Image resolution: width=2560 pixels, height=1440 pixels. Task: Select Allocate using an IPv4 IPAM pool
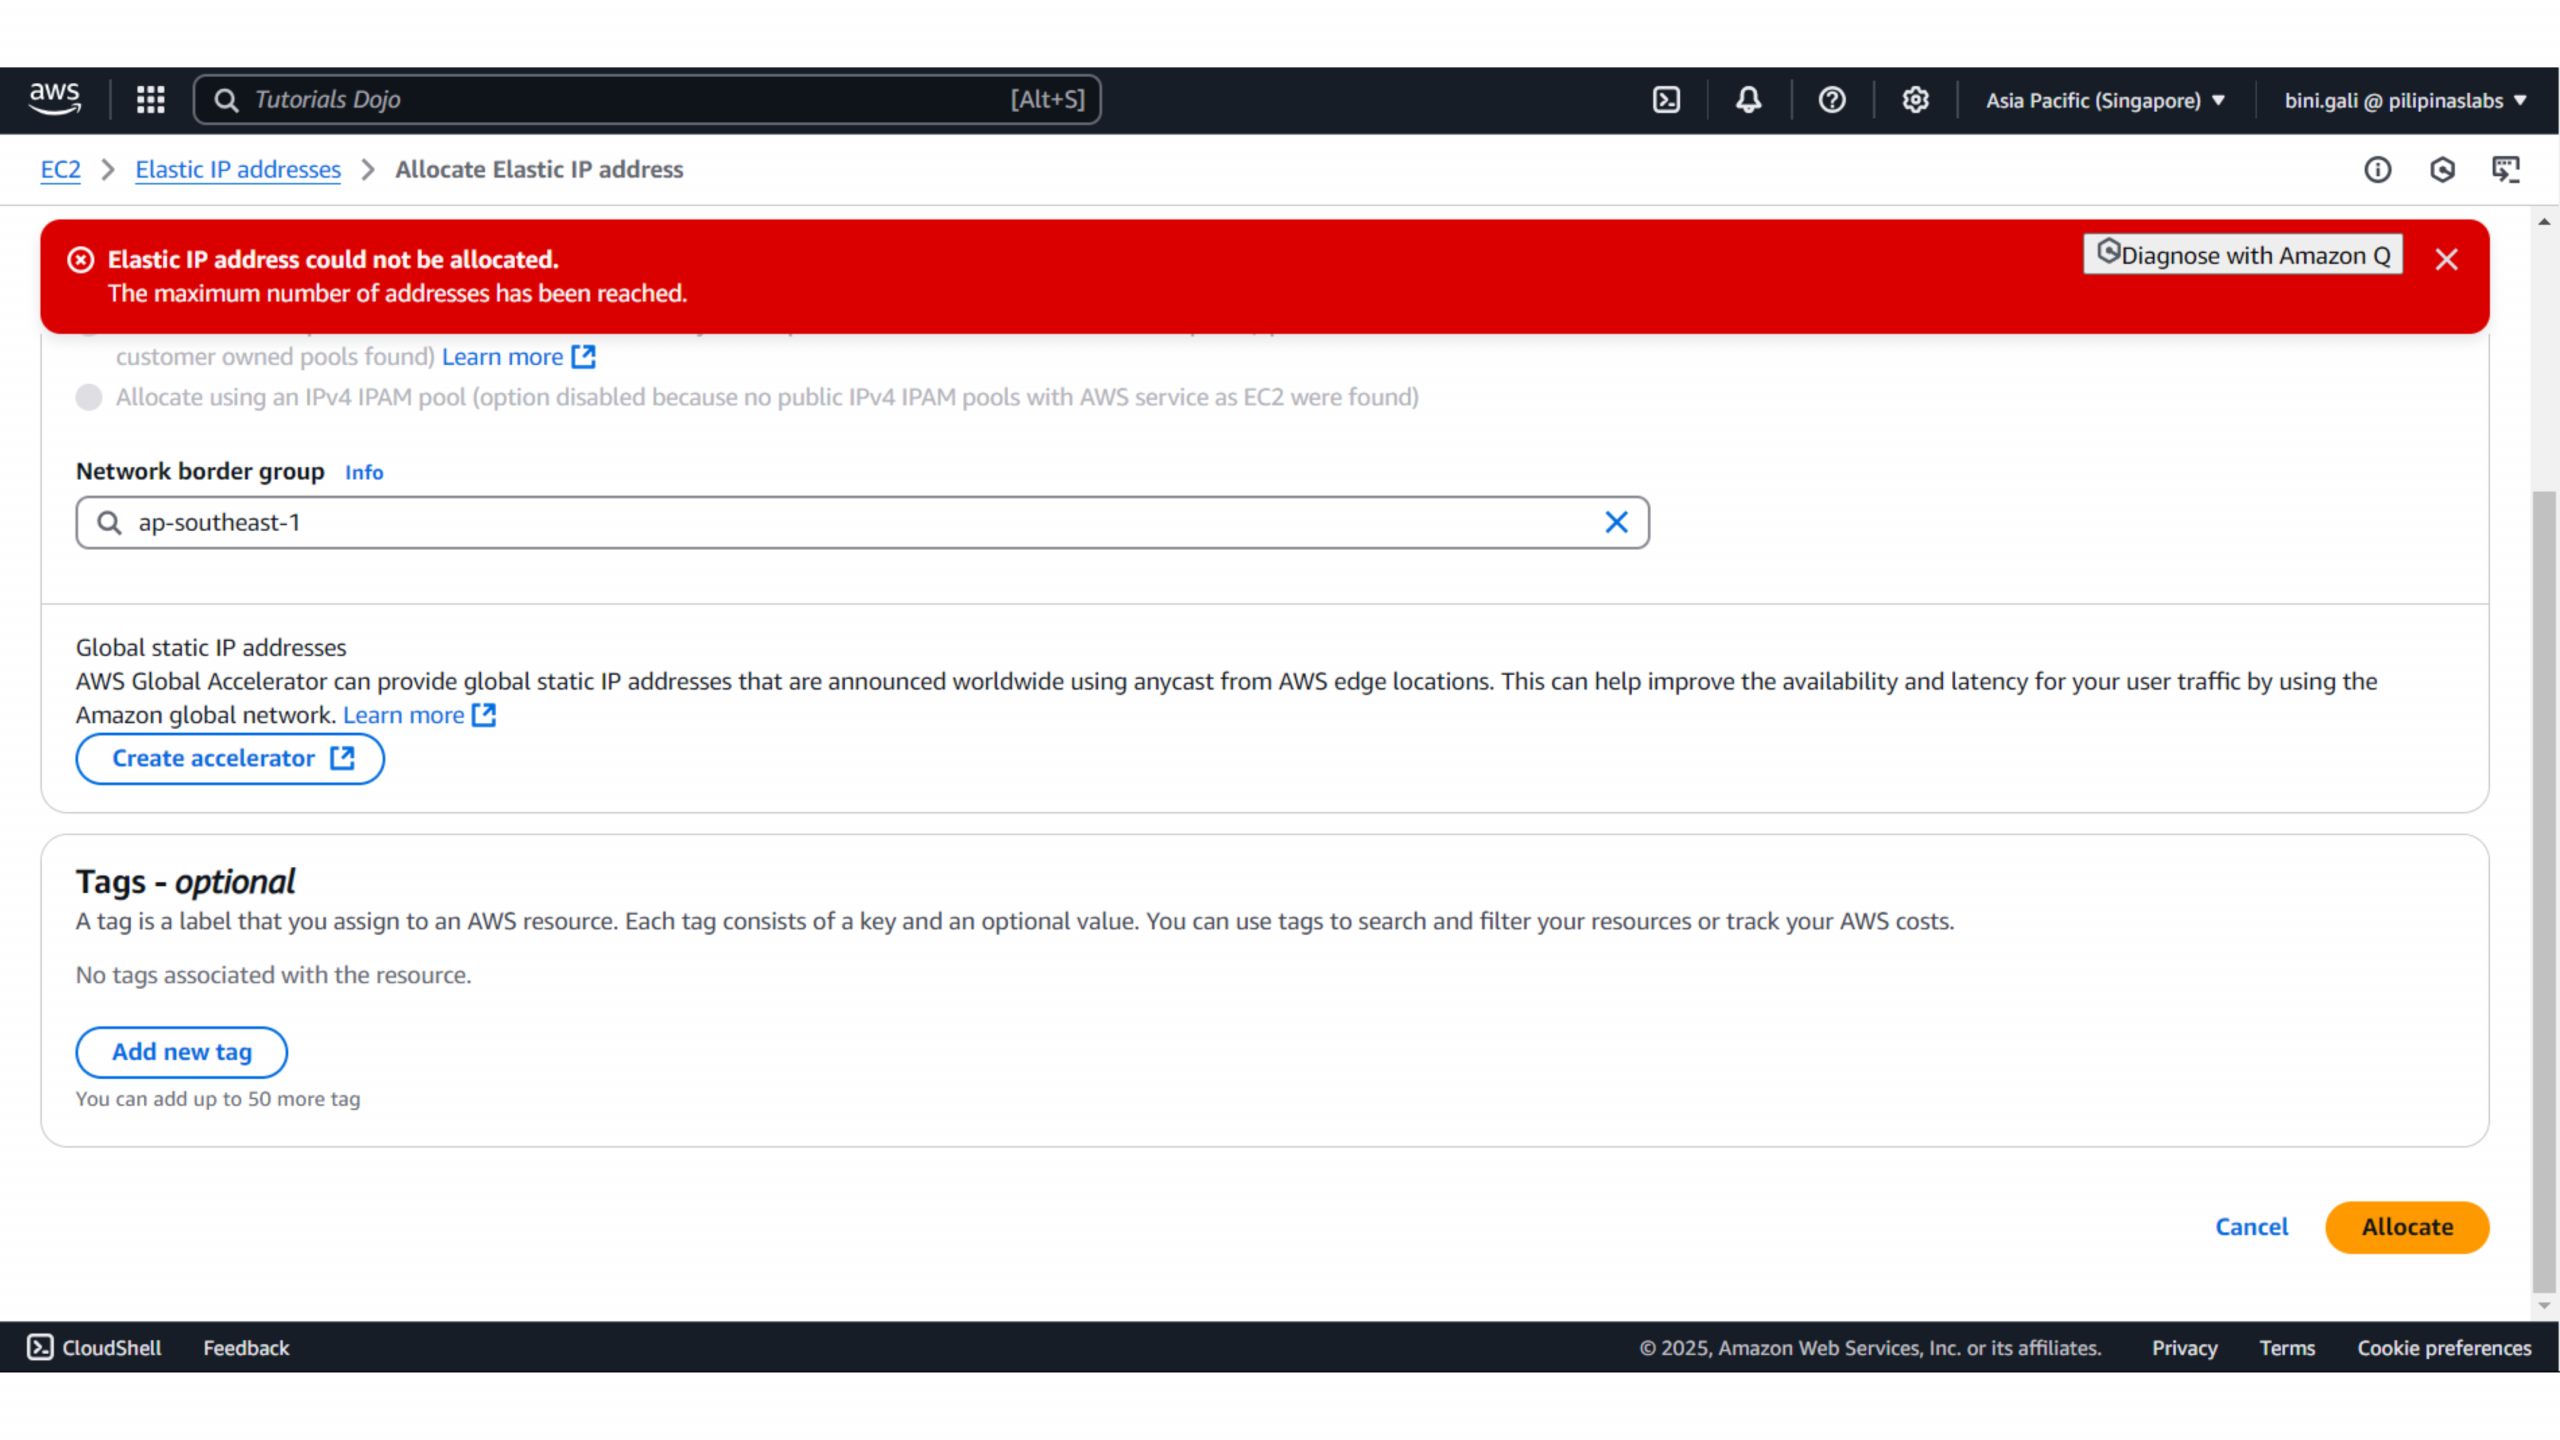(x=89, y=398)
